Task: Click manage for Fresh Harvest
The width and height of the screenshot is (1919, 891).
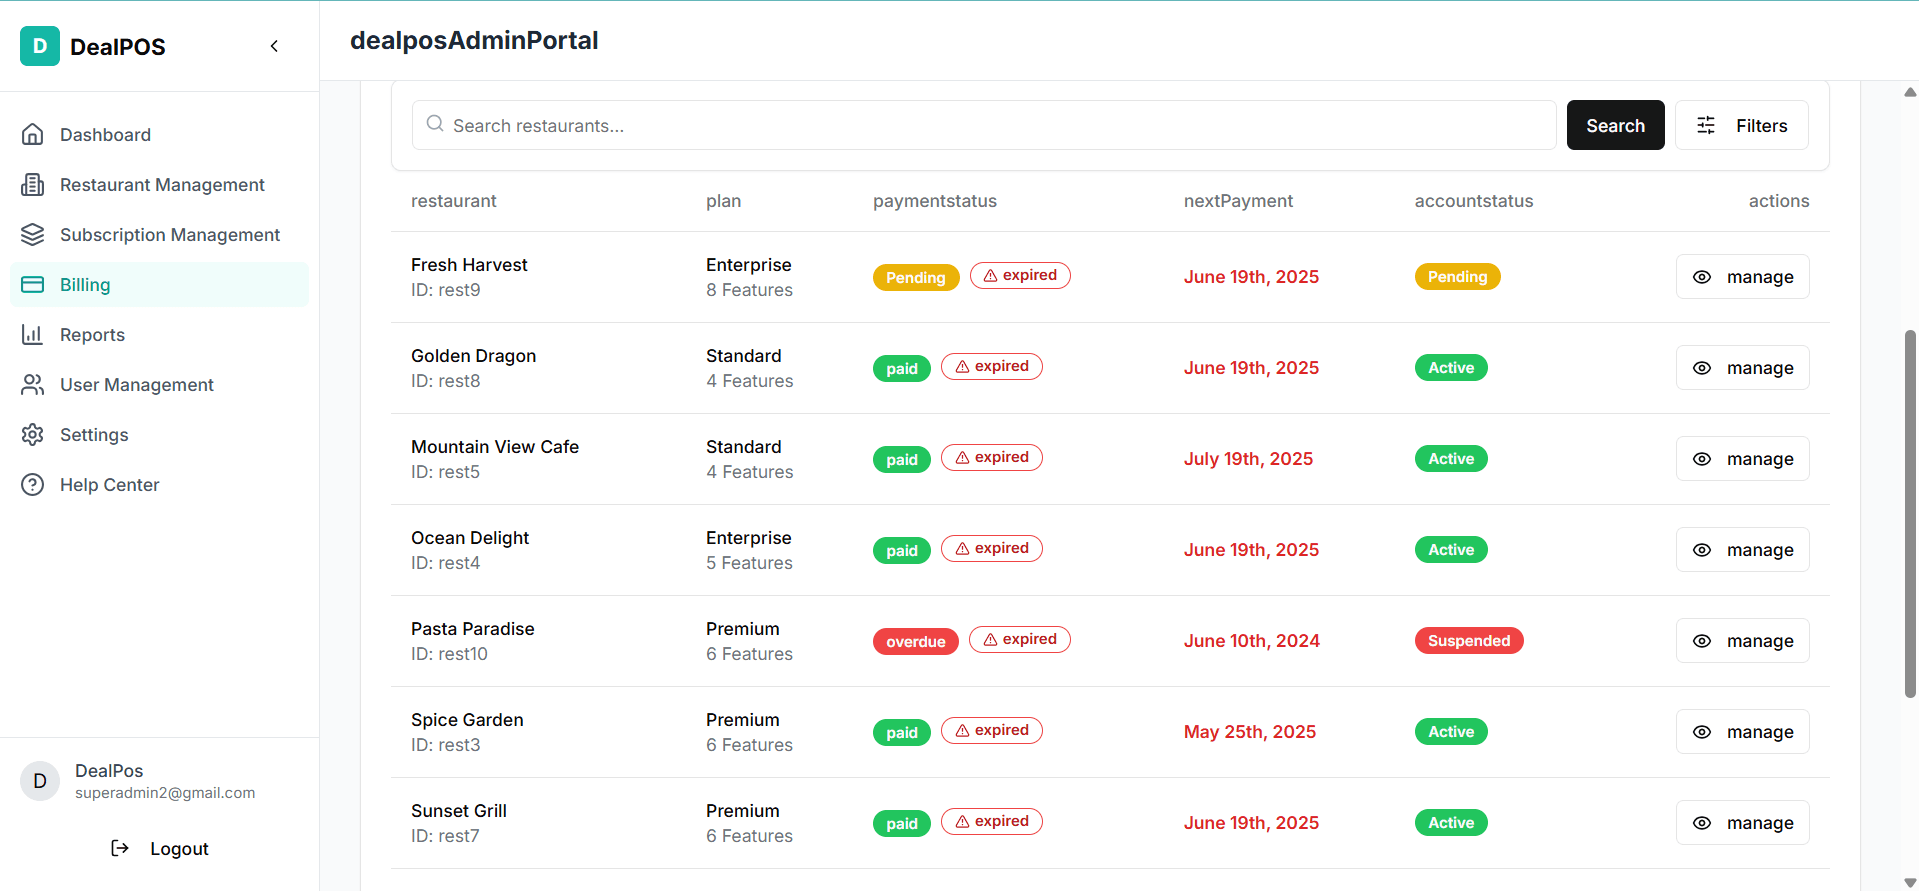Action: click(x=1742, y=277)
